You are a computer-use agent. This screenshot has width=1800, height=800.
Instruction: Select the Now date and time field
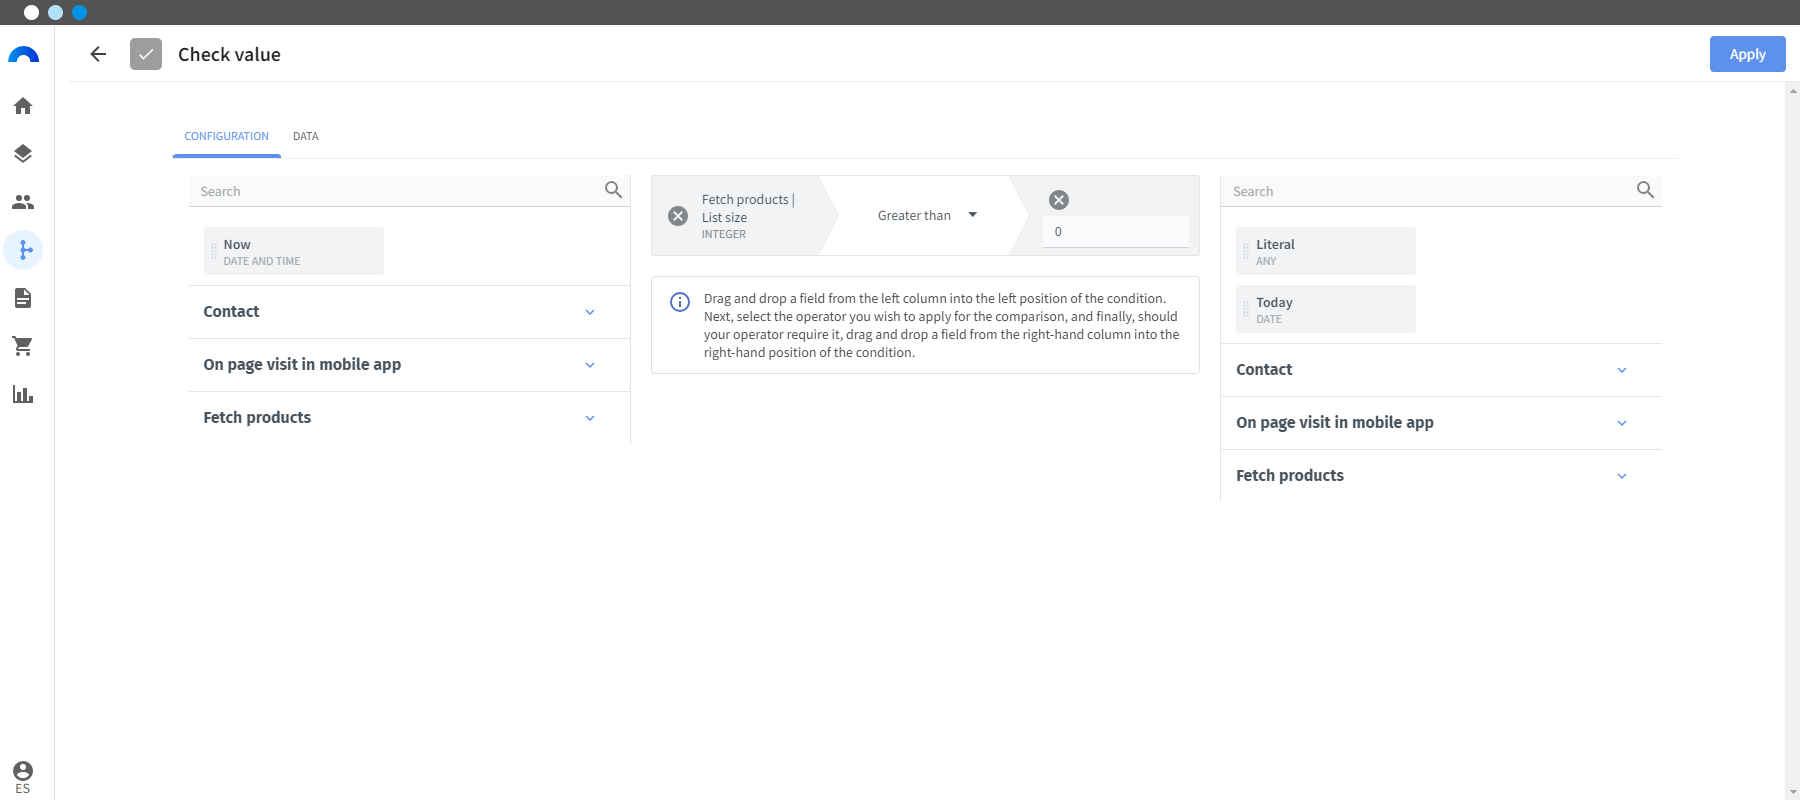click(294, 251)
